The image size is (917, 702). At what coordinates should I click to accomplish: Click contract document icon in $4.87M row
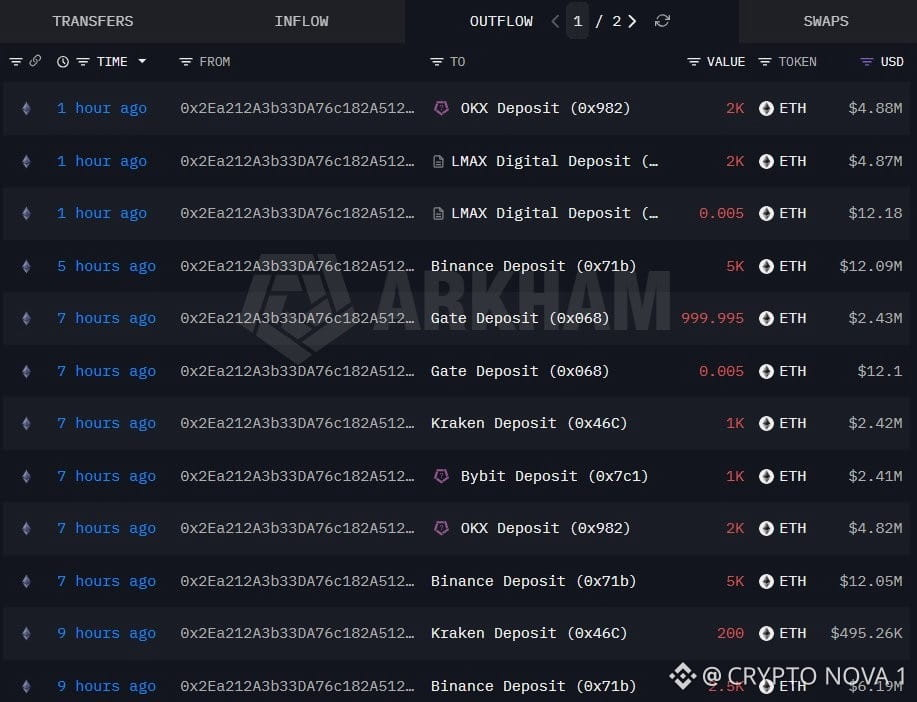(437, 161)
